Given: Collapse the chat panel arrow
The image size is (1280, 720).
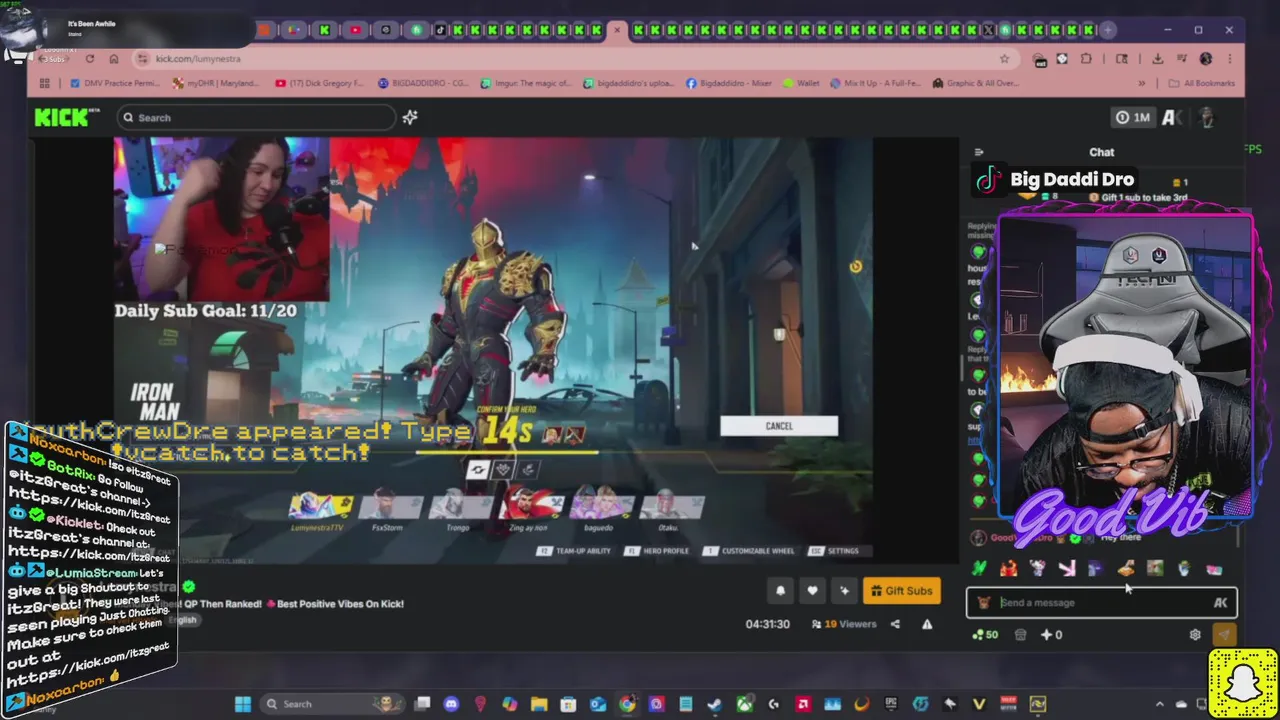Looking at the screenshot, I should [979, 152].
